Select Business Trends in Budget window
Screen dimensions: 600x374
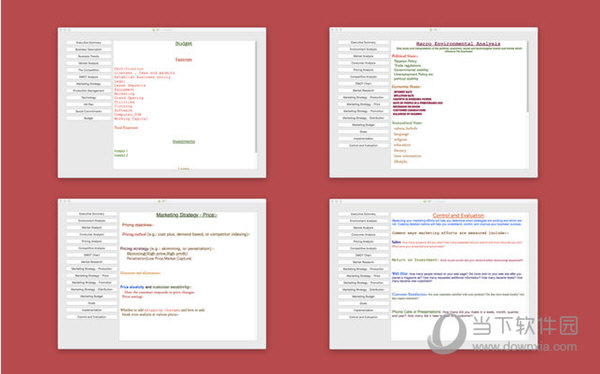pos(89,56)
